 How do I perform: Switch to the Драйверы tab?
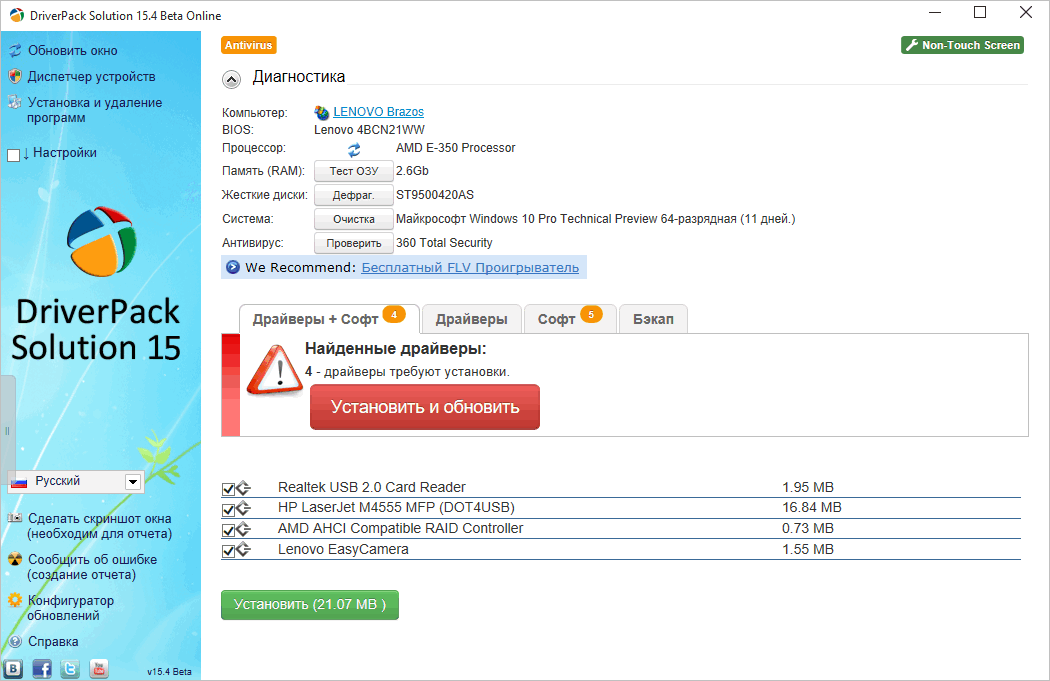471,319
